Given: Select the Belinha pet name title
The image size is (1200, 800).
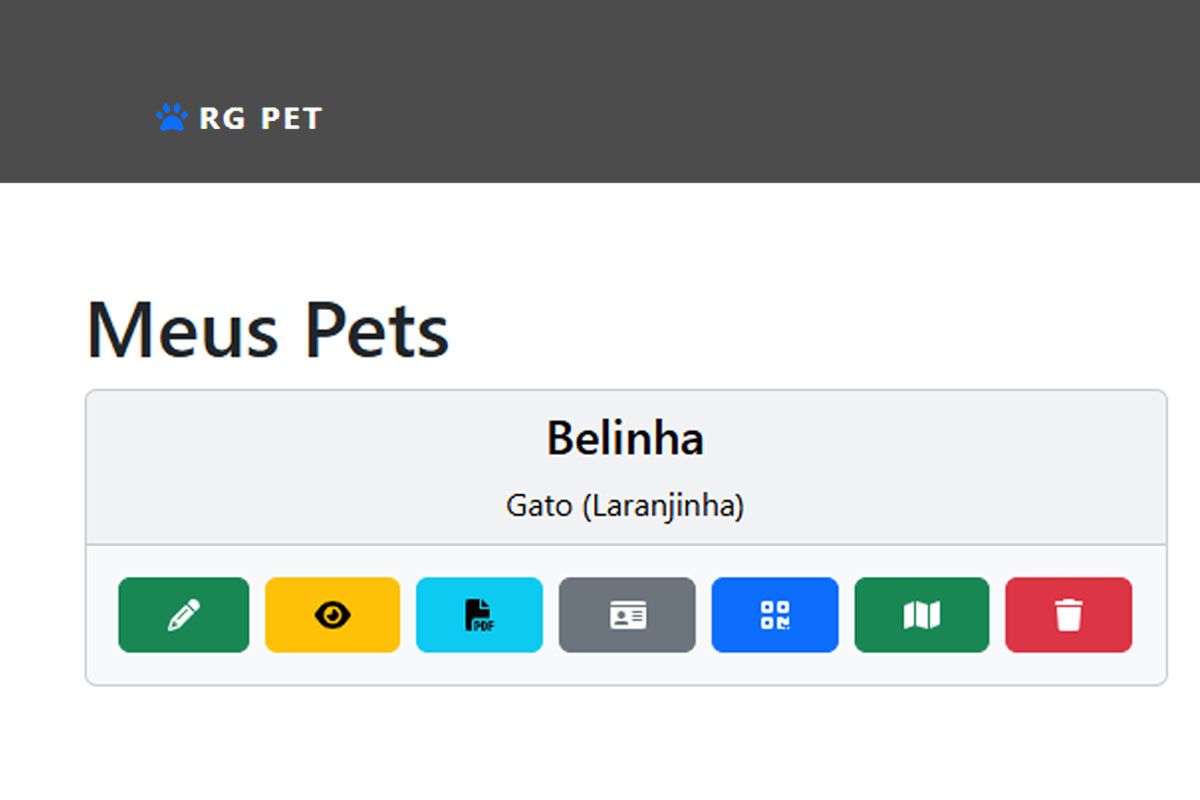Looking at the screenshot, I should [625, 438].
